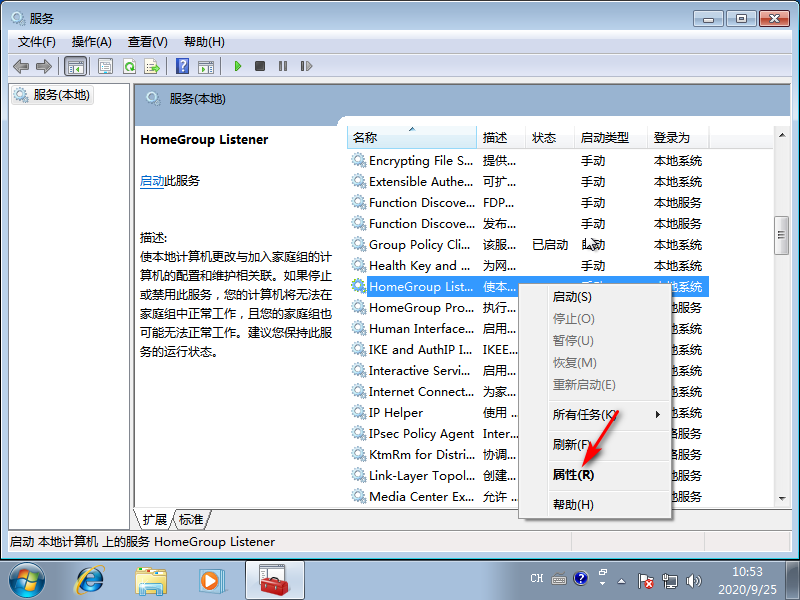Image resolution: width=800 pixels, height=600 pixels.
Task: Stop the service with the black stop icon
Action: click(262, 67)
